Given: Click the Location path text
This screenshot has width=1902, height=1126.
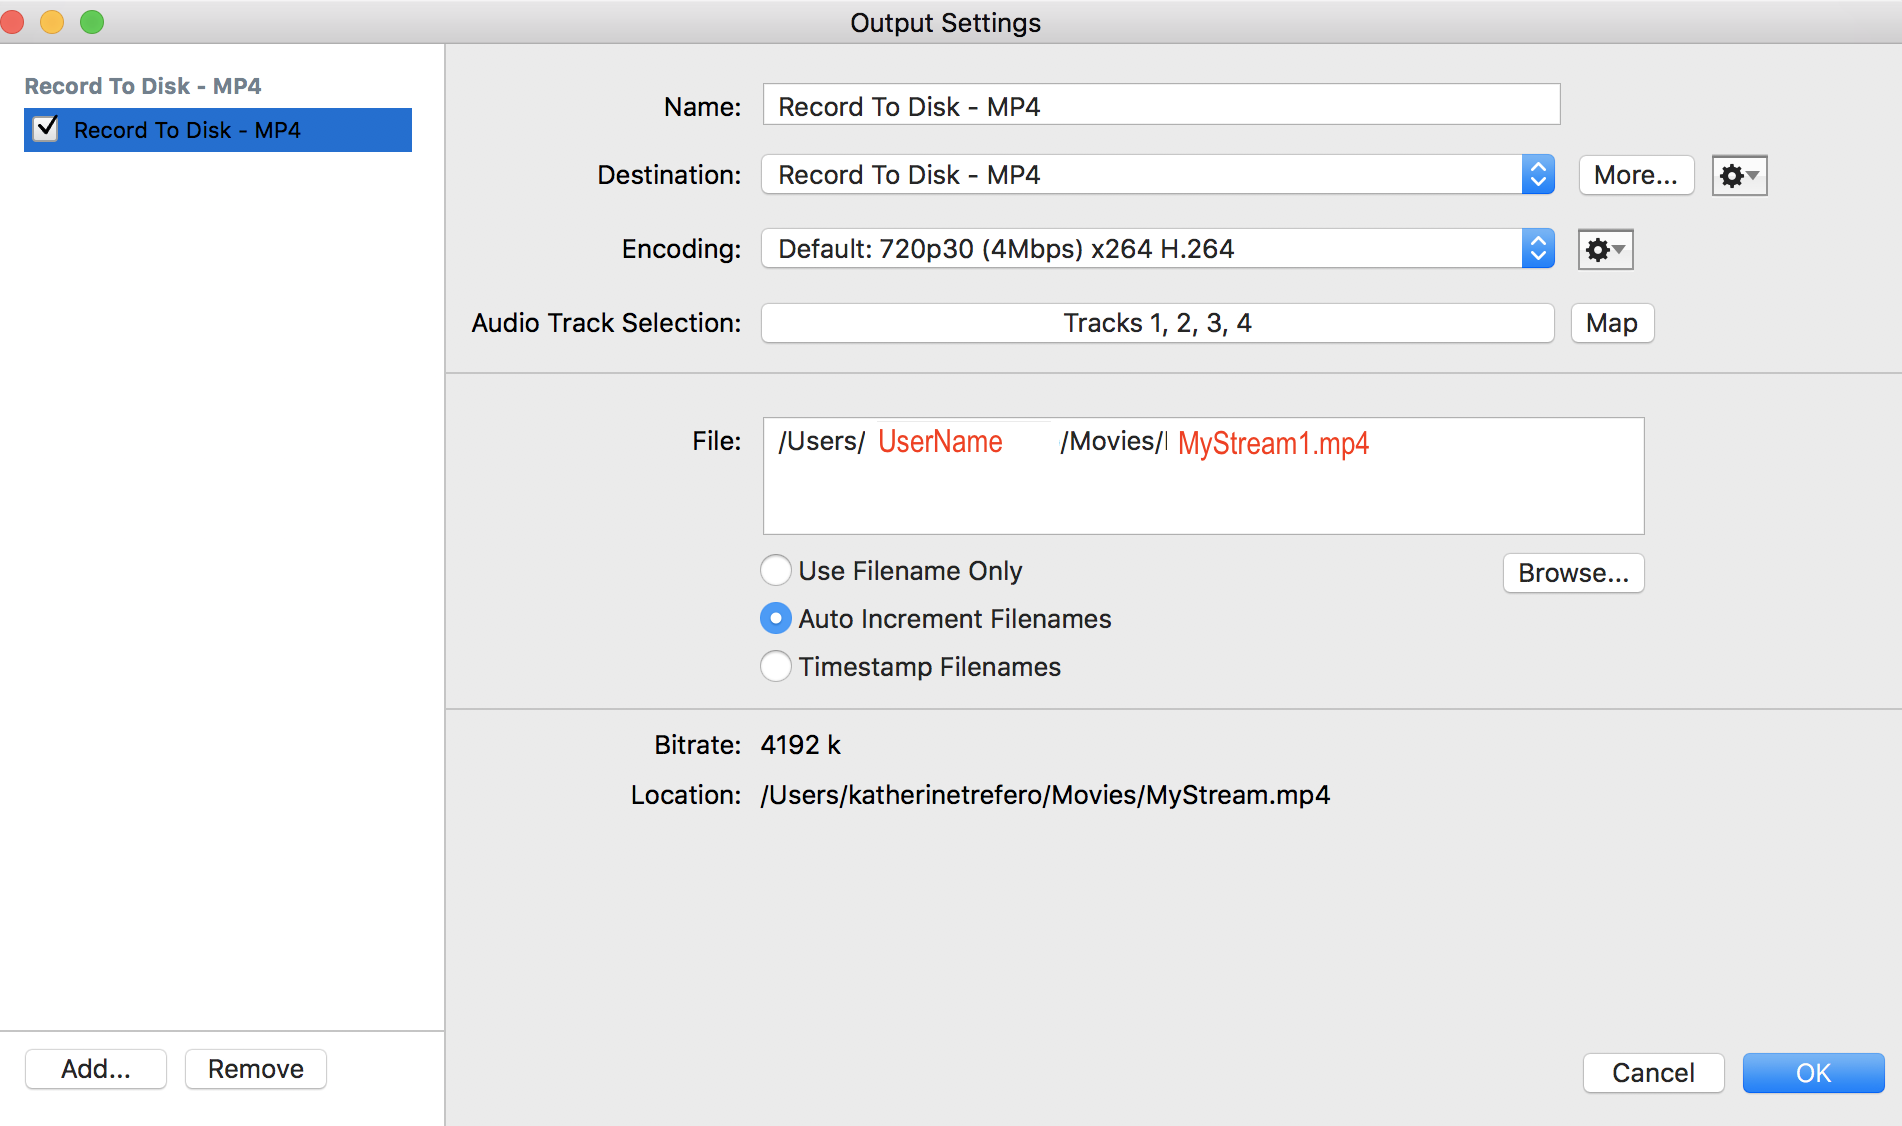Looking at the screenshot, I should (x=1045, y=795).
